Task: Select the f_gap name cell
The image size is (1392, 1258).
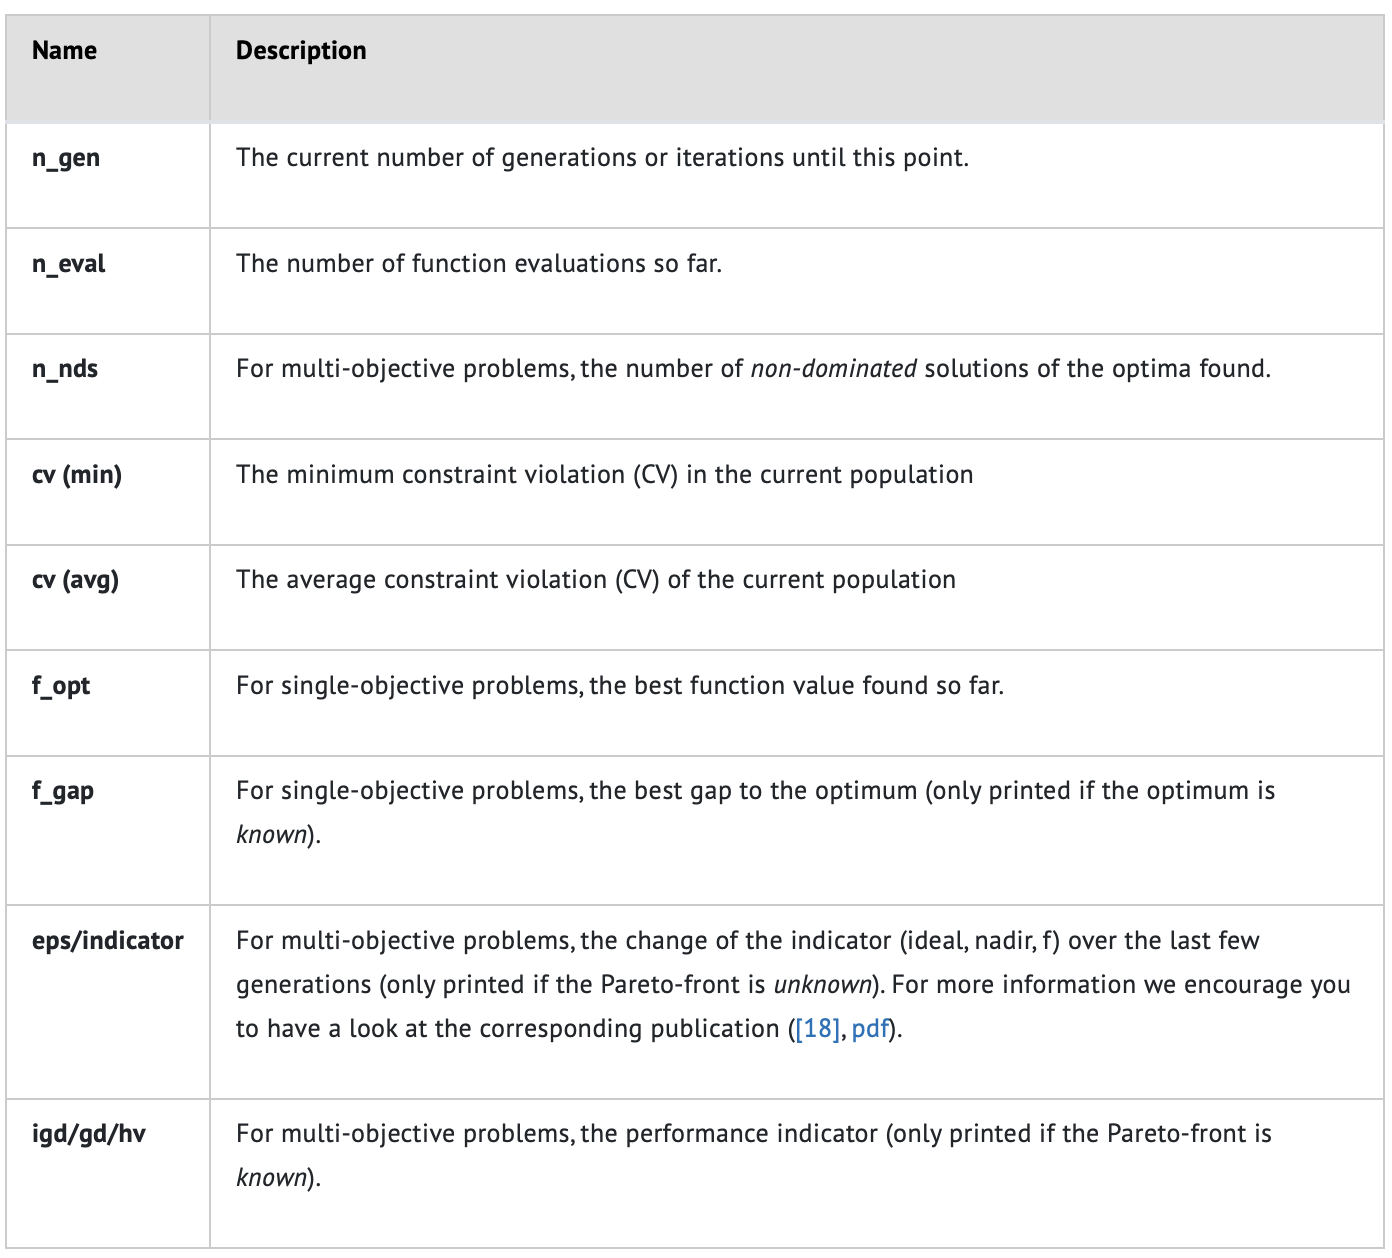Action: 63,791
